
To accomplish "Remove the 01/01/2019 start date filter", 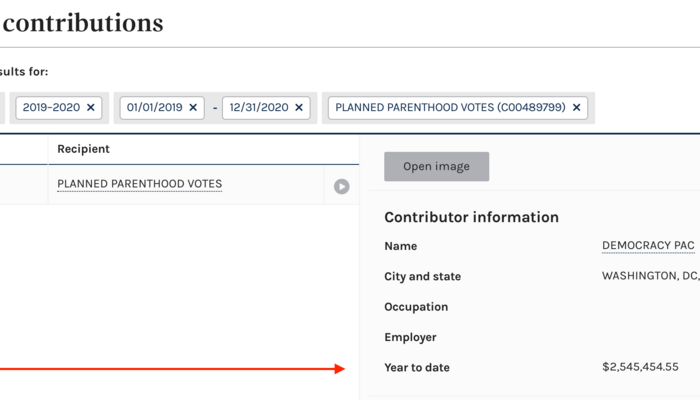I will click(x=193, y=107).
